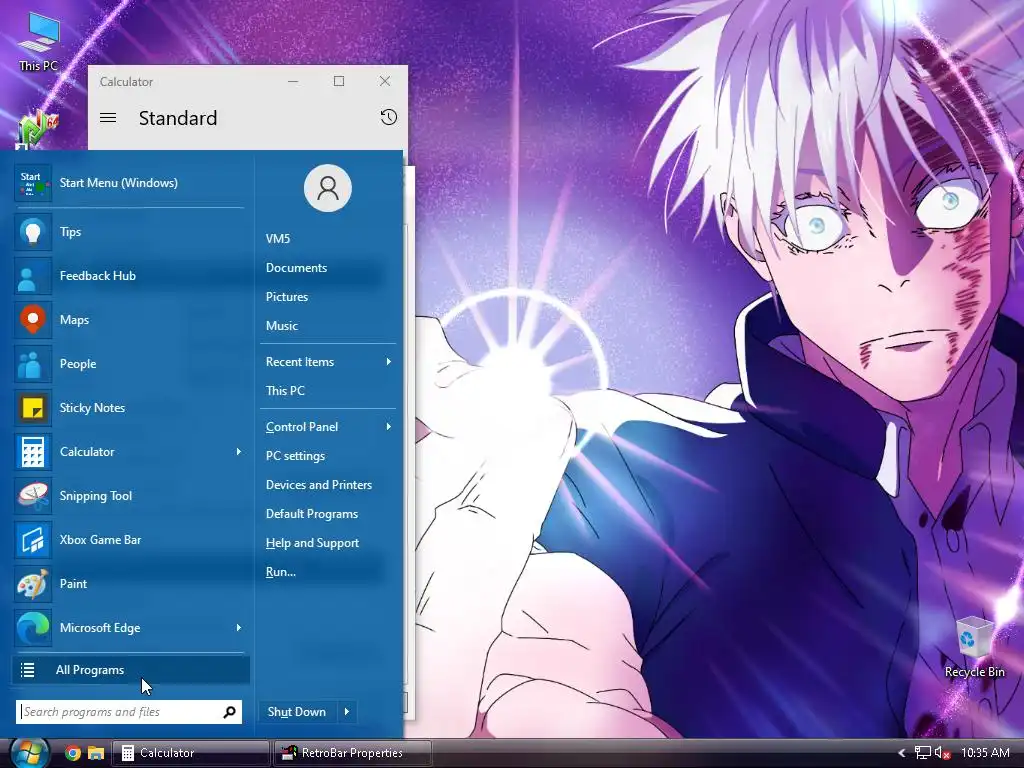The image size is (1024, 768).
Task: Click the search magnifier icon
Action: pos(229,712)
